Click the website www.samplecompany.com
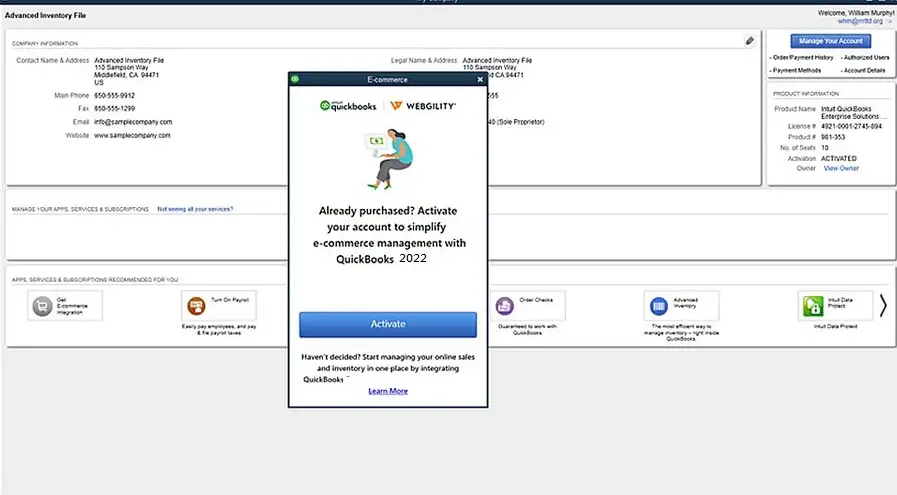Image resolution: width=897 pixels, height=495 pixels. 132,136
